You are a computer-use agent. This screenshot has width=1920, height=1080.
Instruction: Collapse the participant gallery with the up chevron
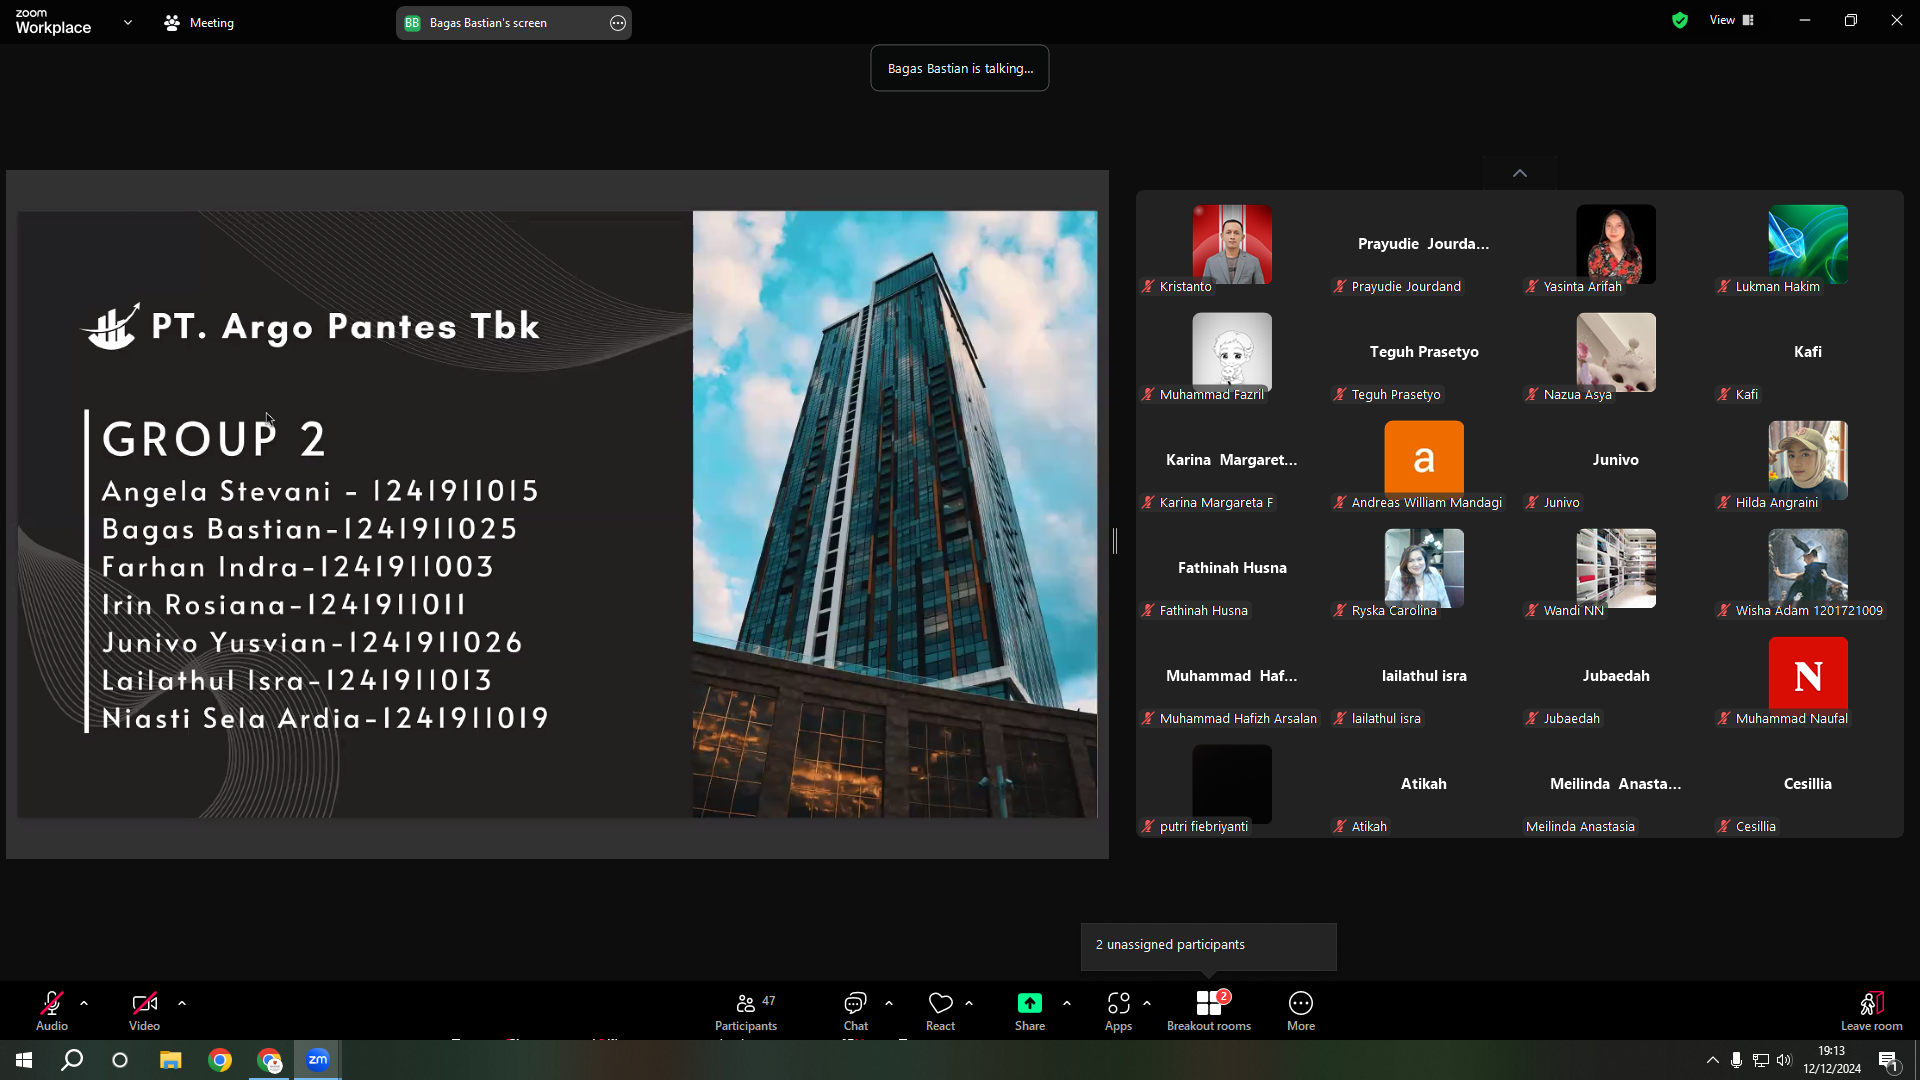1520,173
